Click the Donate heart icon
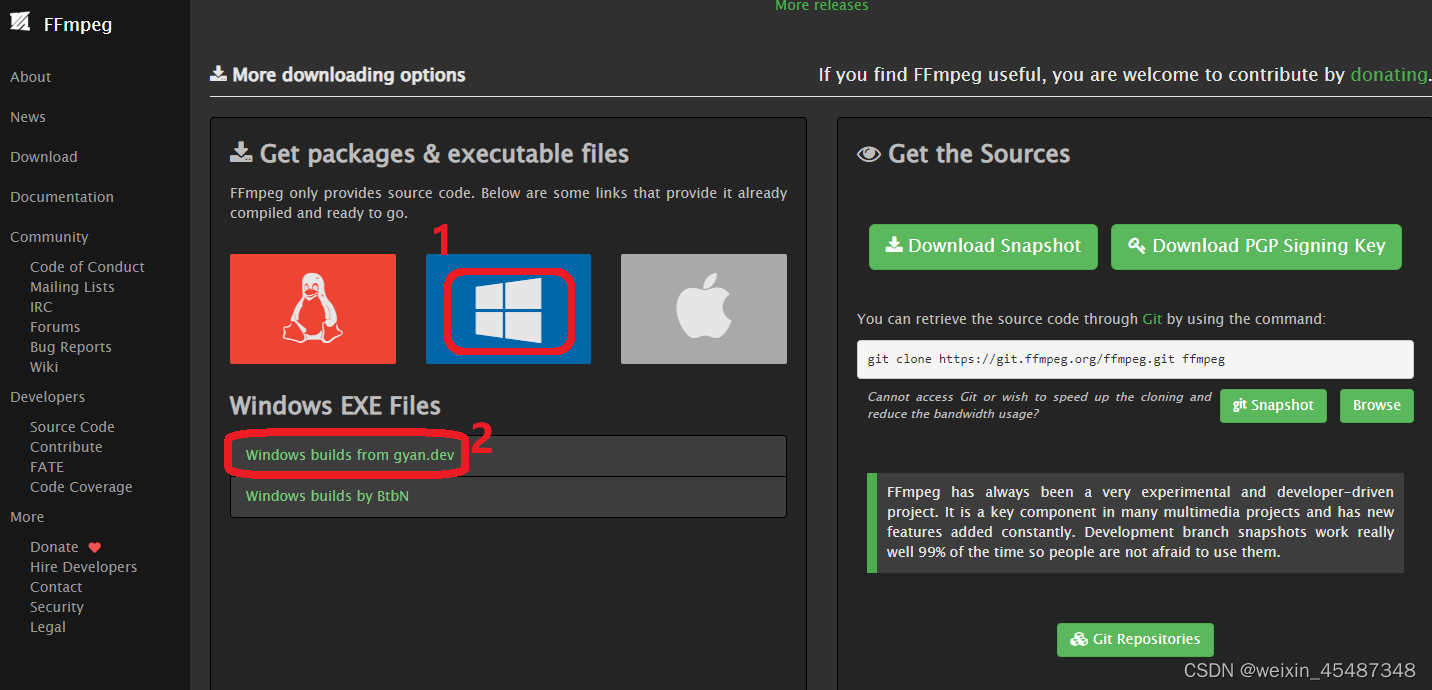 [95, 547]
